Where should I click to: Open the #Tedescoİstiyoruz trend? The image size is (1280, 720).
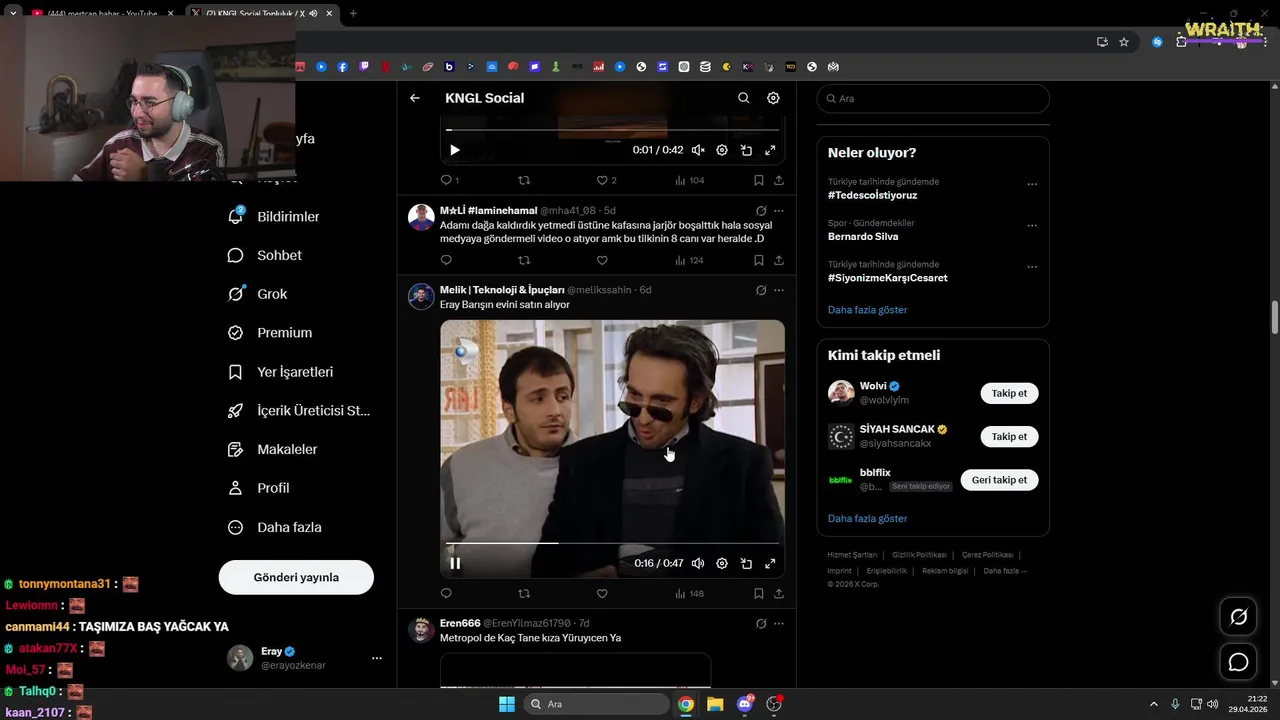coord(872,196)
